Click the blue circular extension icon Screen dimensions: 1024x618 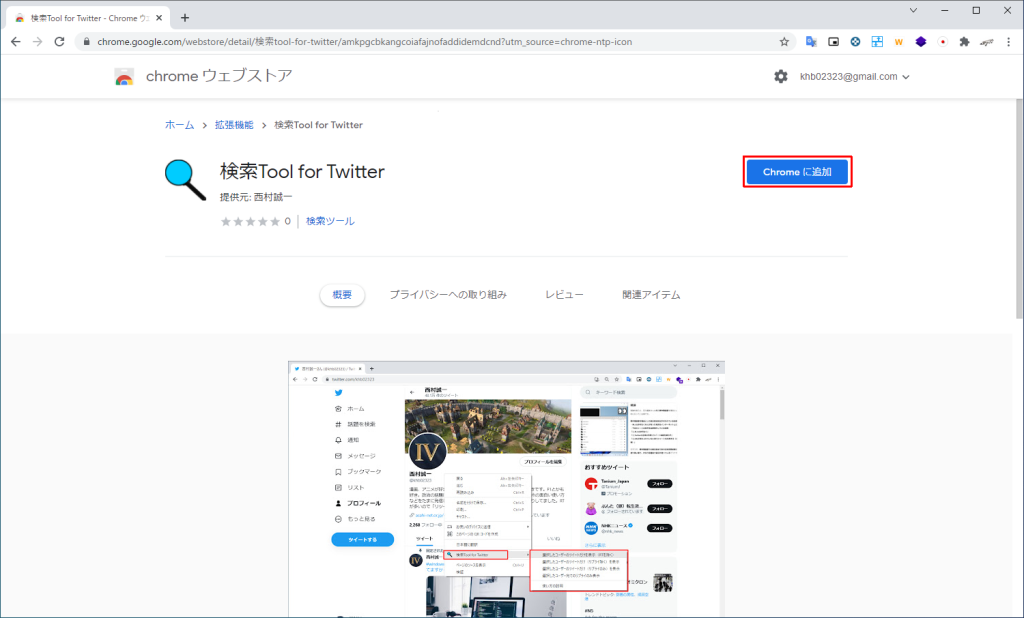point(855,42)
